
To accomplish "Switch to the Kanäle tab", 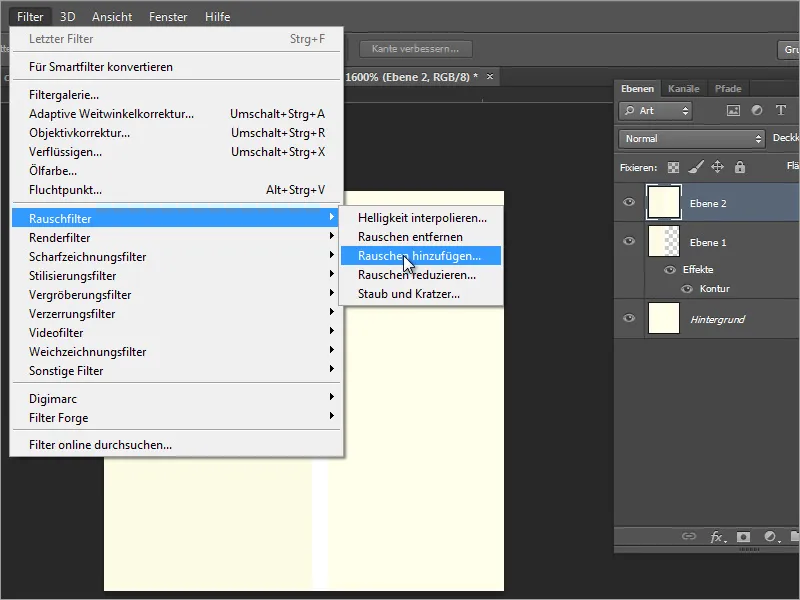I will [x=684, y=89].
